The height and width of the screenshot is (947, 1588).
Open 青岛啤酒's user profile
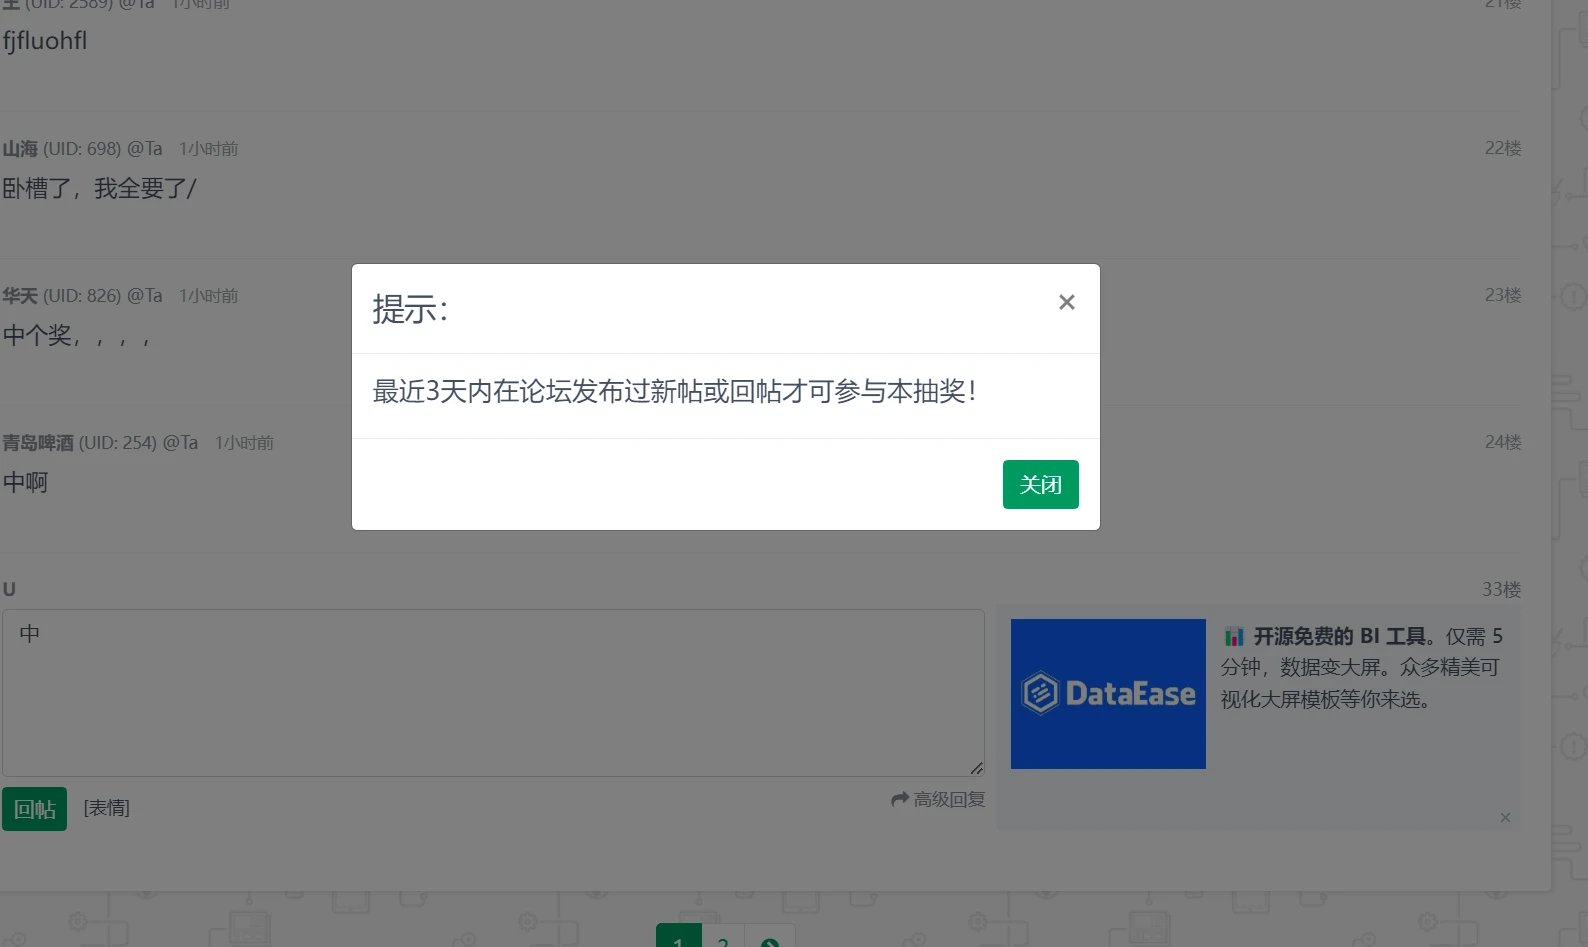click(x=38, y=443)
